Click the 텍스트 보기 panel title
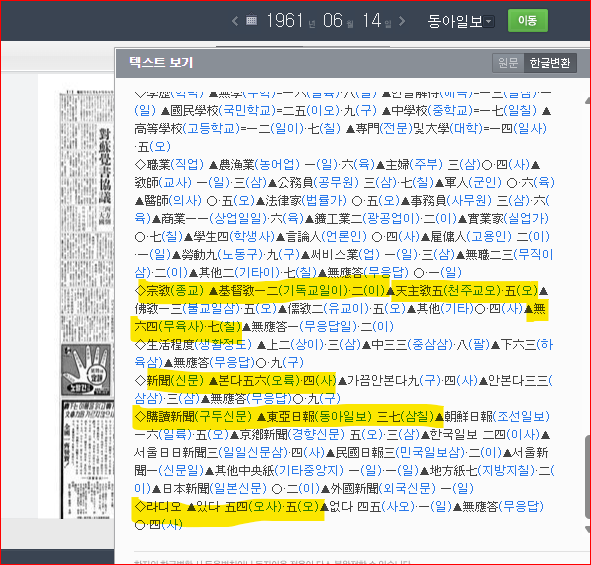This screenshot has height=565, width=591. (161, 62)
